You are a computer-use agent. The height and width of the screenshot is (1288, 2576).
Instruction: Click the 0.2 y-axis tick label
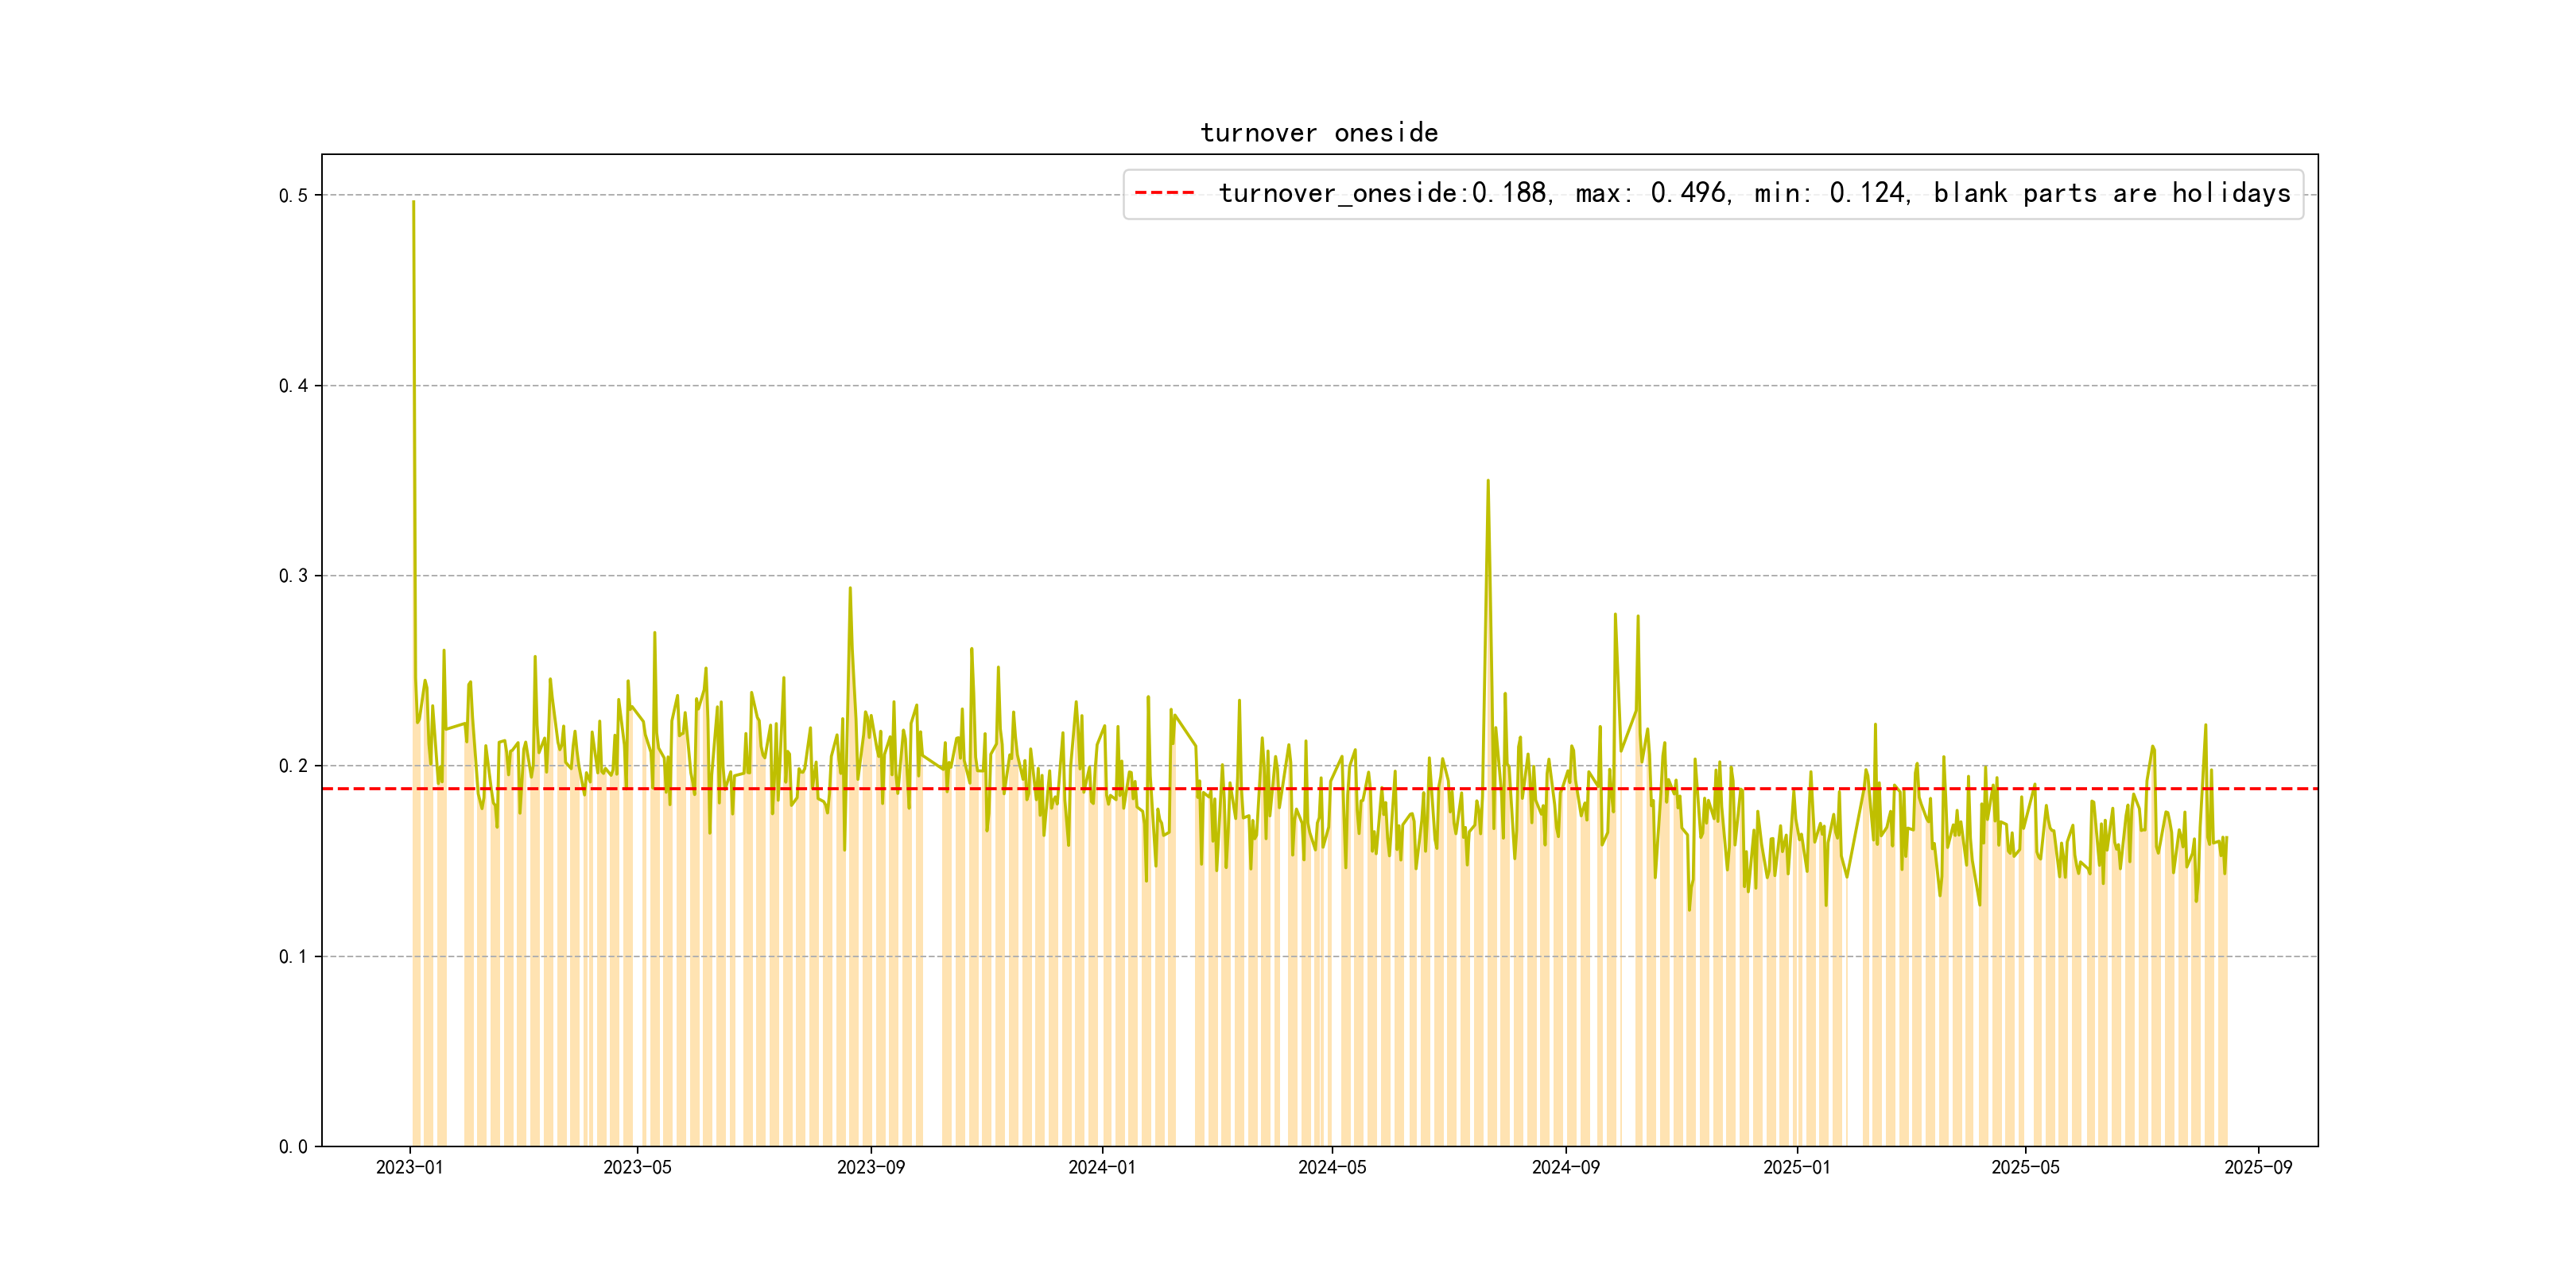coord(293,766)
